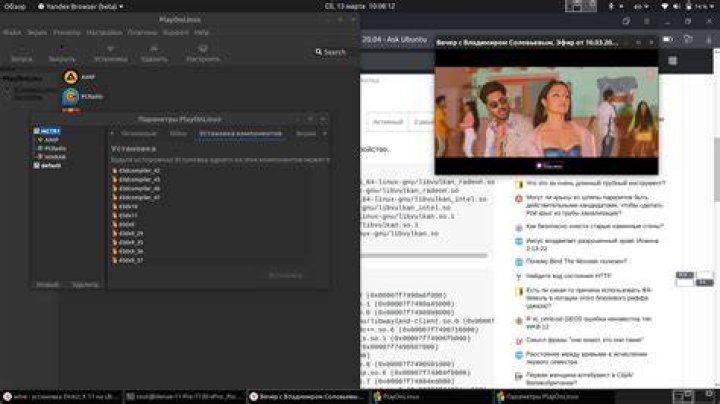Switch to the Wine tab in settings window
This screenshot has height=404, width=720.
coord(178,134)
